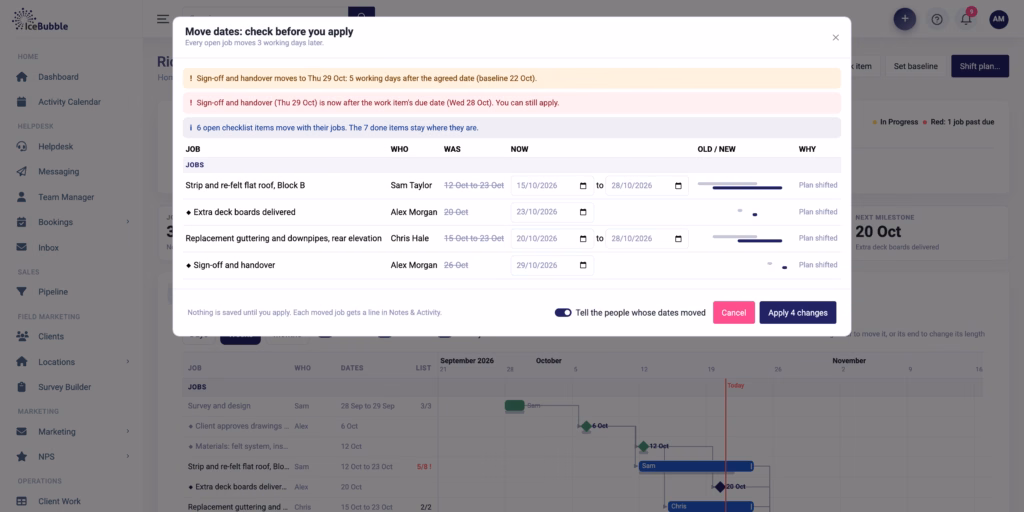Click the orange baseline warning banner

[x=511, y=78]
